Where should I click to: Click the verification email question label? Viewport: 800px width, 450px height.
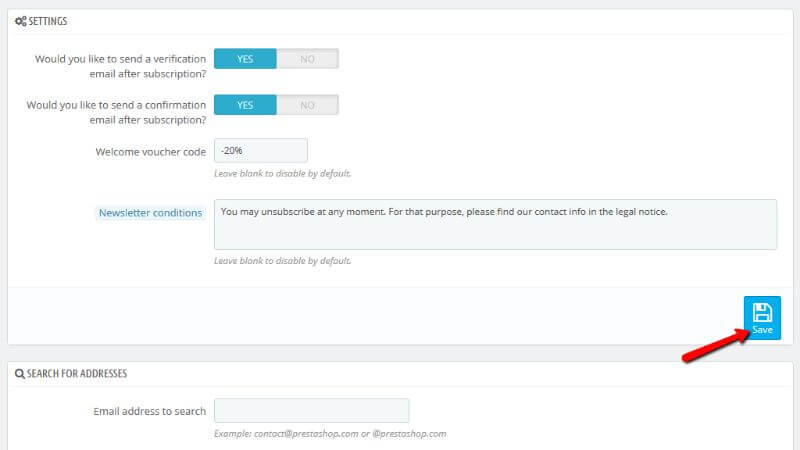(x=120, y=66)
